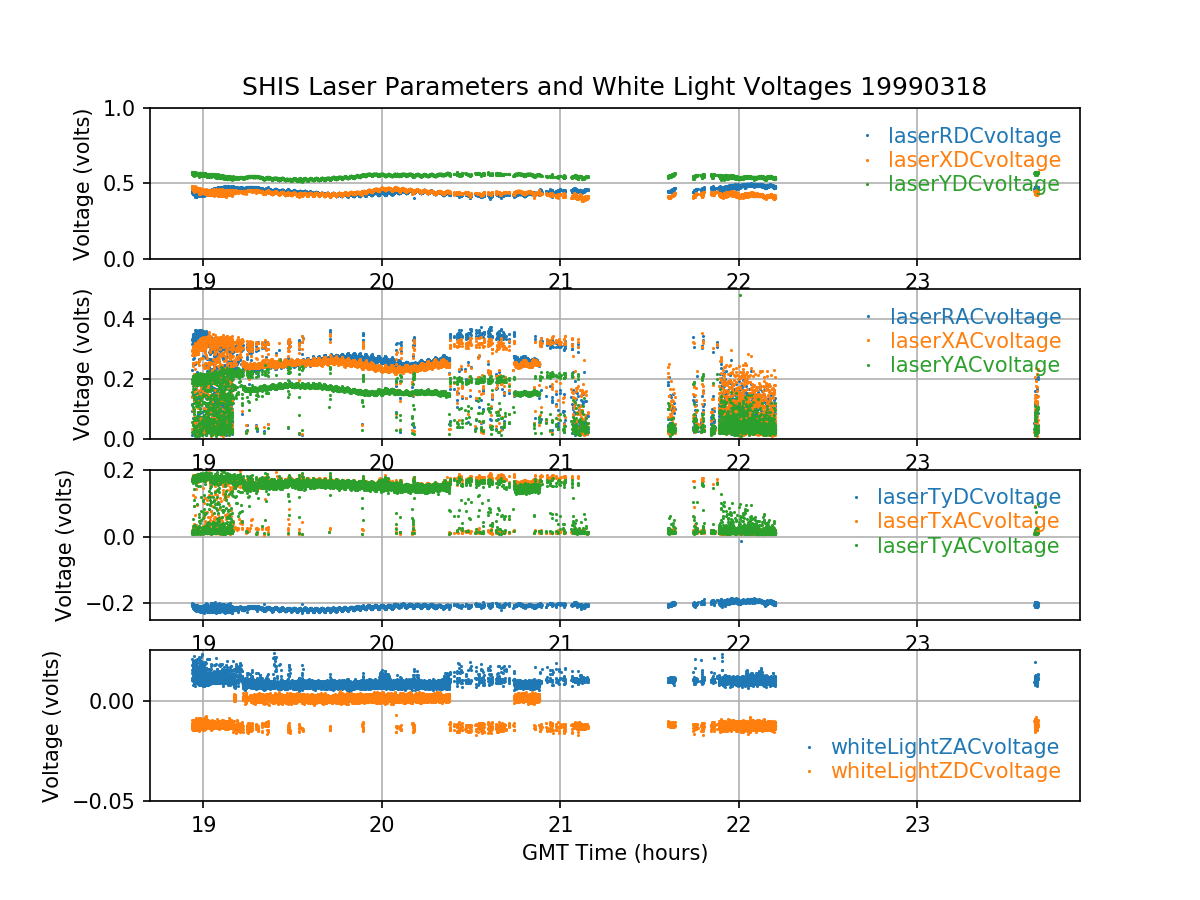The height and width of the screenshot is (900, 1200).
Task: Click the laserTxACvoltage legend label
Action: (968, 521)
